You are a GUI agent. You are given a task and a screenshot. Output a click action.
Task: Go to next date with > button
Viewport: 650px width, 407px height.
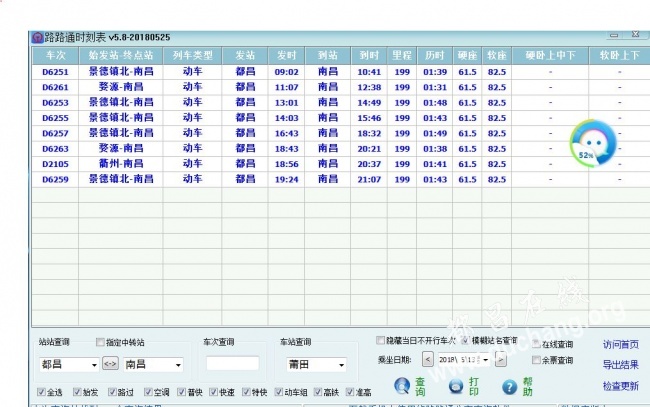[501, 359]
